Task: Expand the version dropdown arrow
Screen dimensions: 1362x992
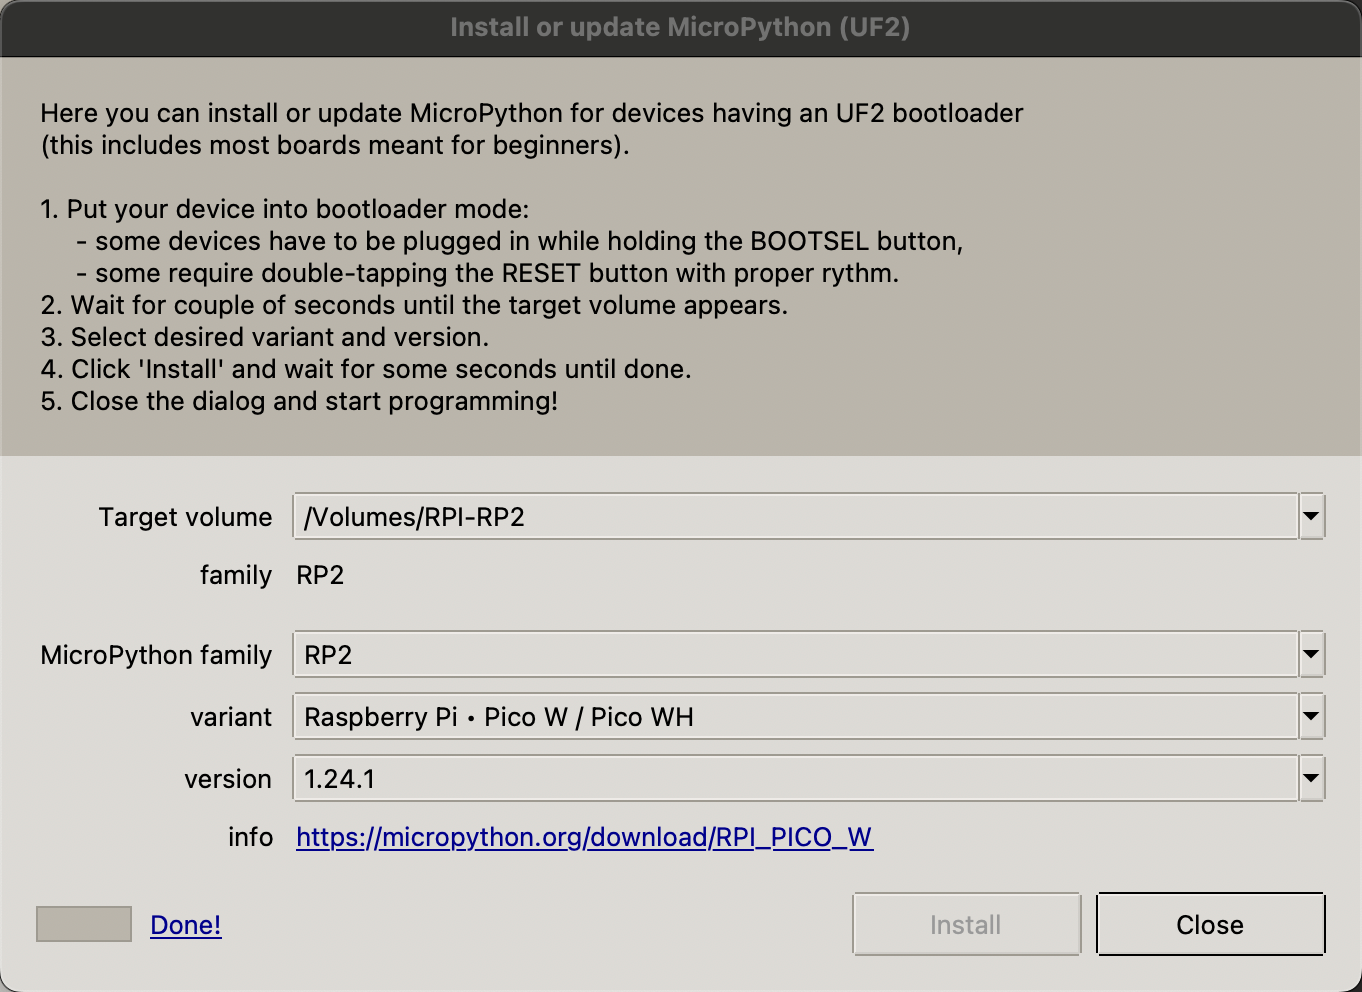Action: click(1311, 779)
